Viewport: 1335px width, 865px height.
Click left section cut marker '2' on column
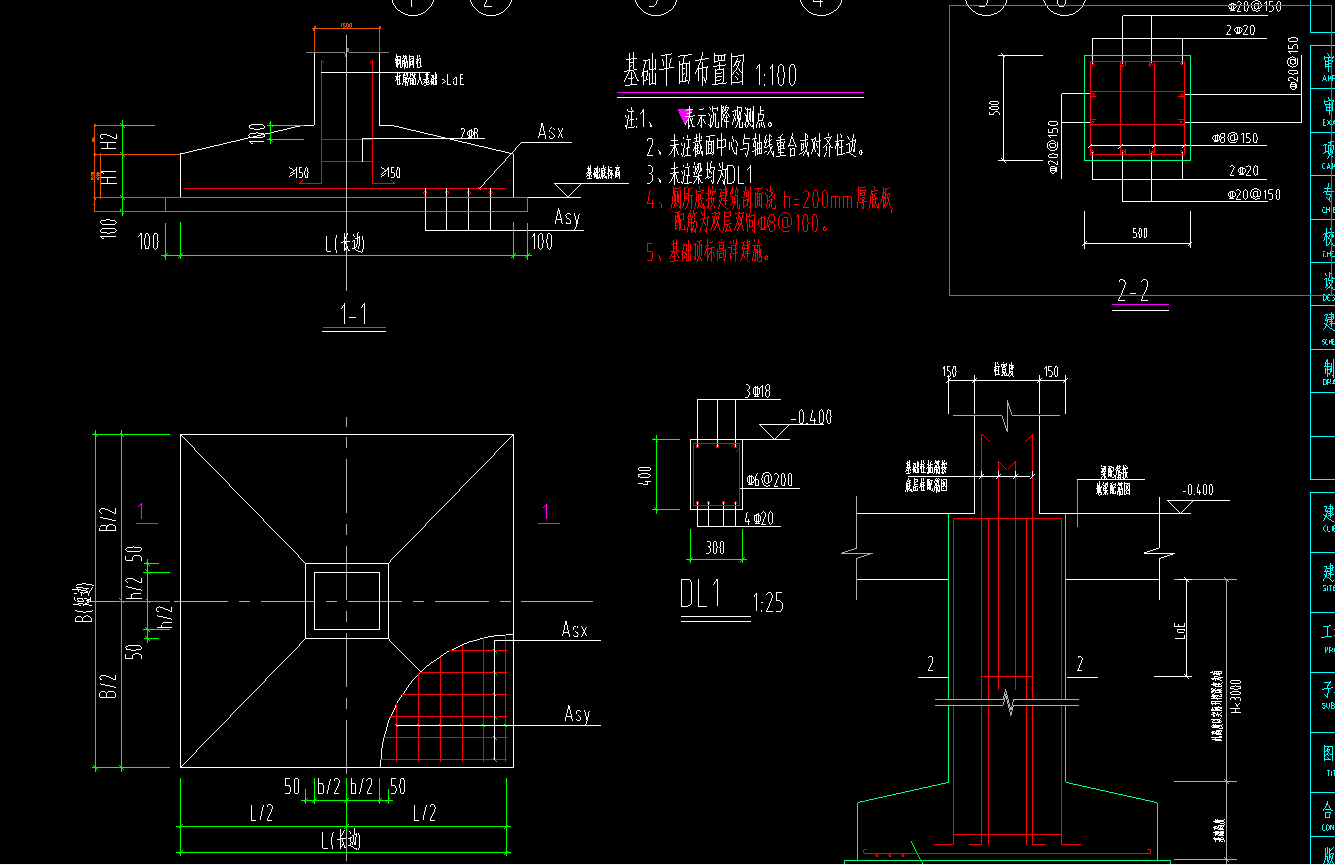pos(930,664)
